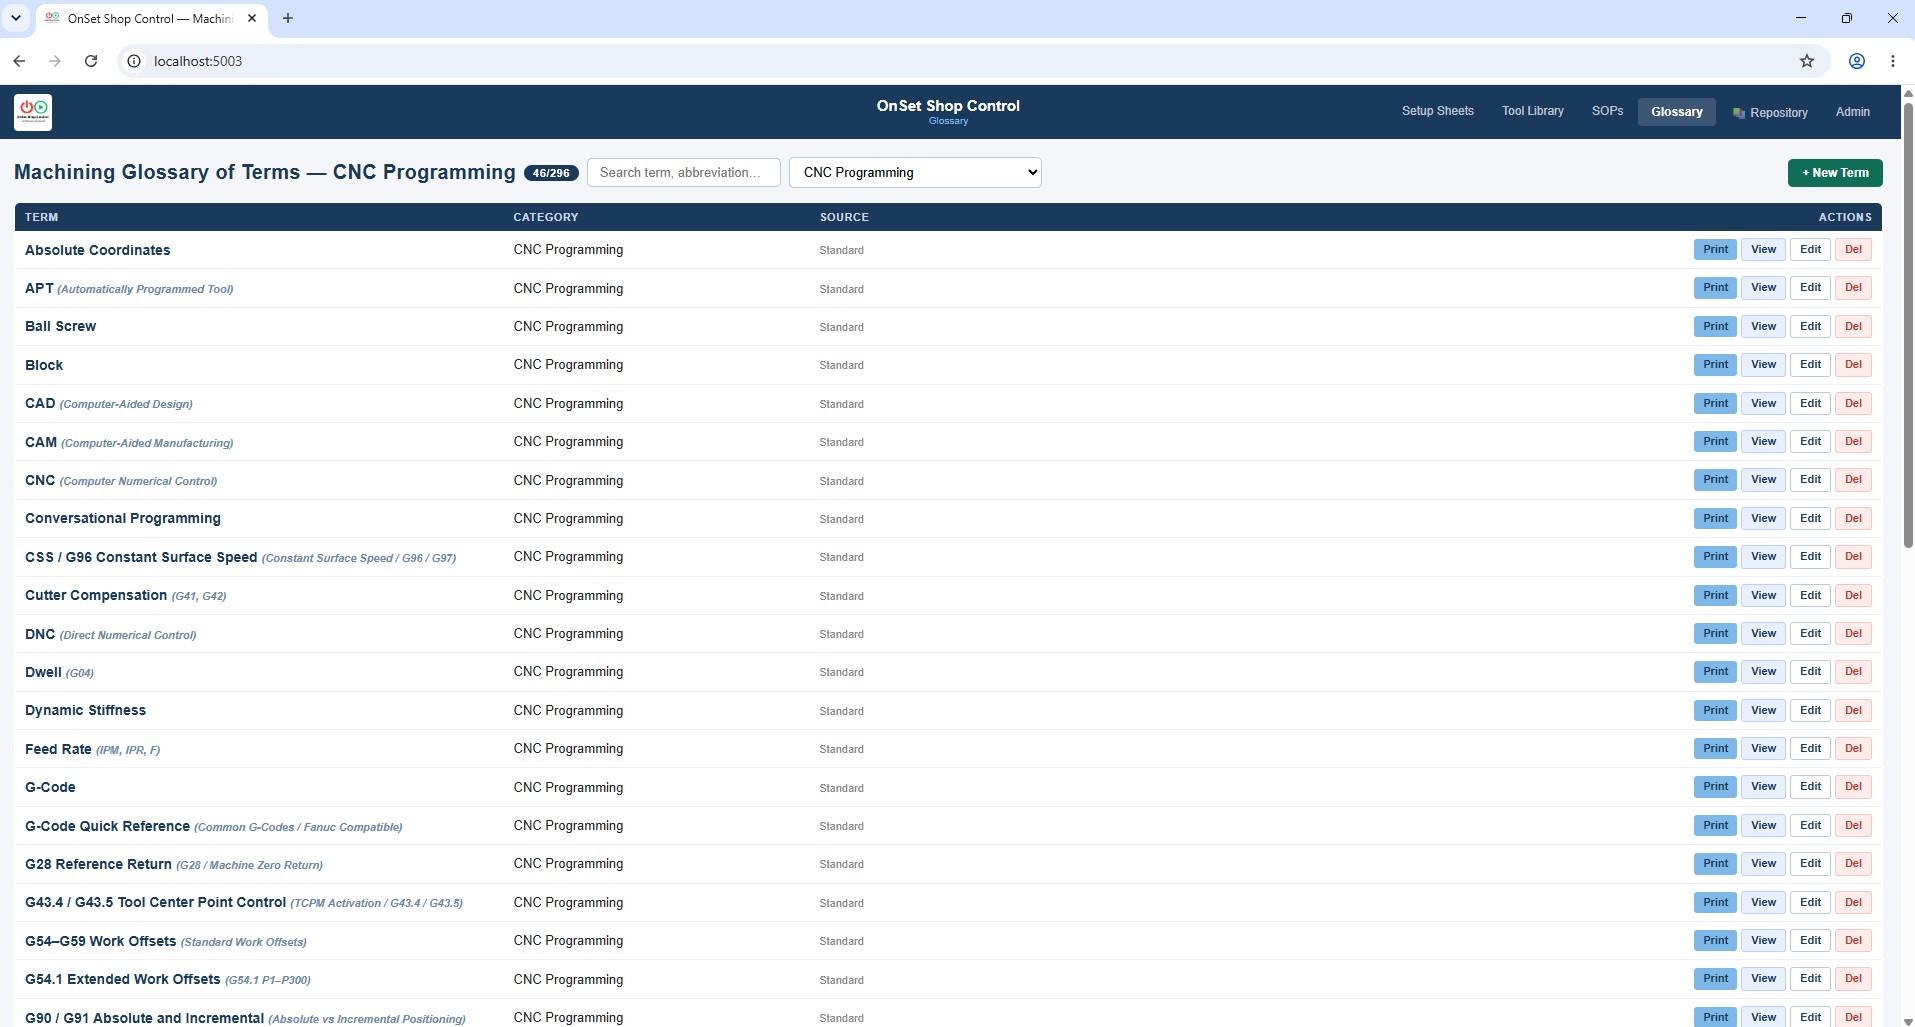View site information icon in address bar
Image resolution: width=1915 pixels, height=1027 pixels.
134,61
